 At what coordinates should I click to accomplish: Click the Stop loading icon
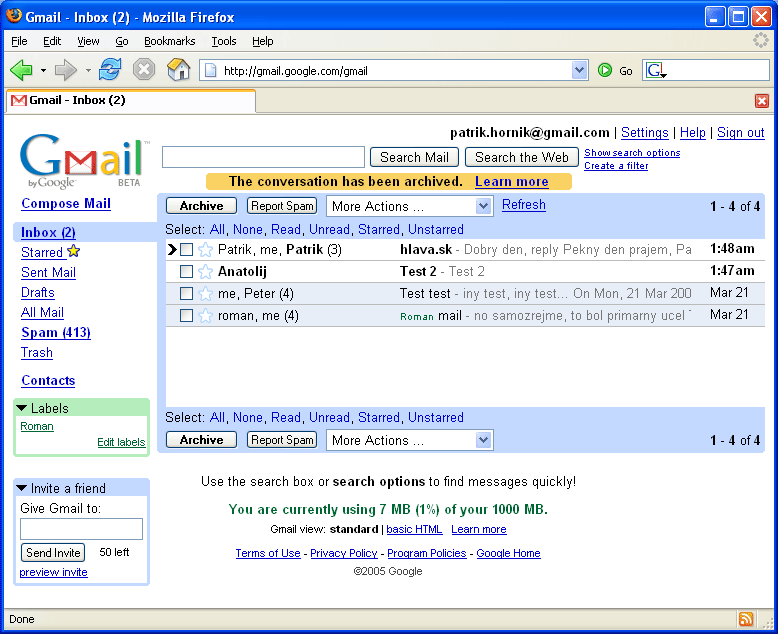[144, 70]
